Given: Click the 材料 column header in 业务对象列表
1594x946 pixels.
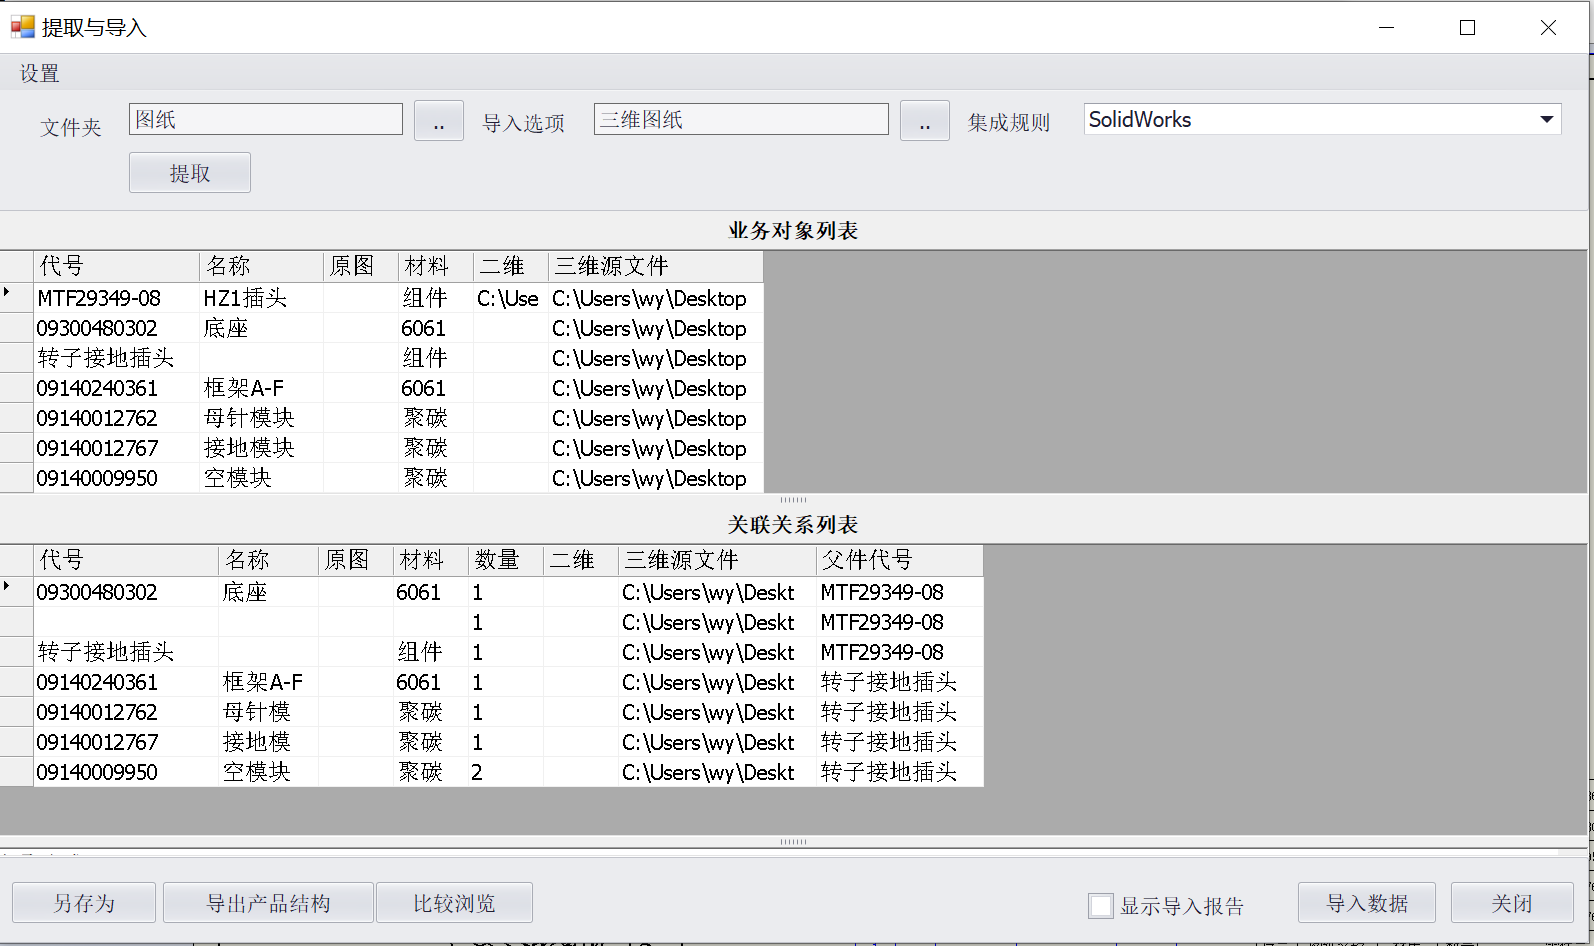Looking at the screenshot, I should pos(435,266).
